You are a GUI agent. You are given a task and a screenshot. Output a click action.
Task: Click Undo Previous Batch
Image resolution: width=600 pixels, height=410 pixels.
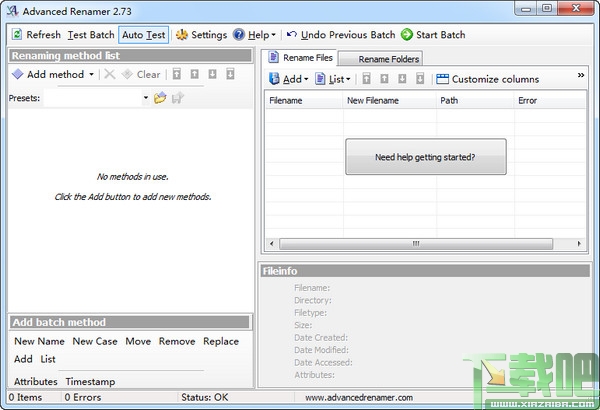(x=341, y=35)
